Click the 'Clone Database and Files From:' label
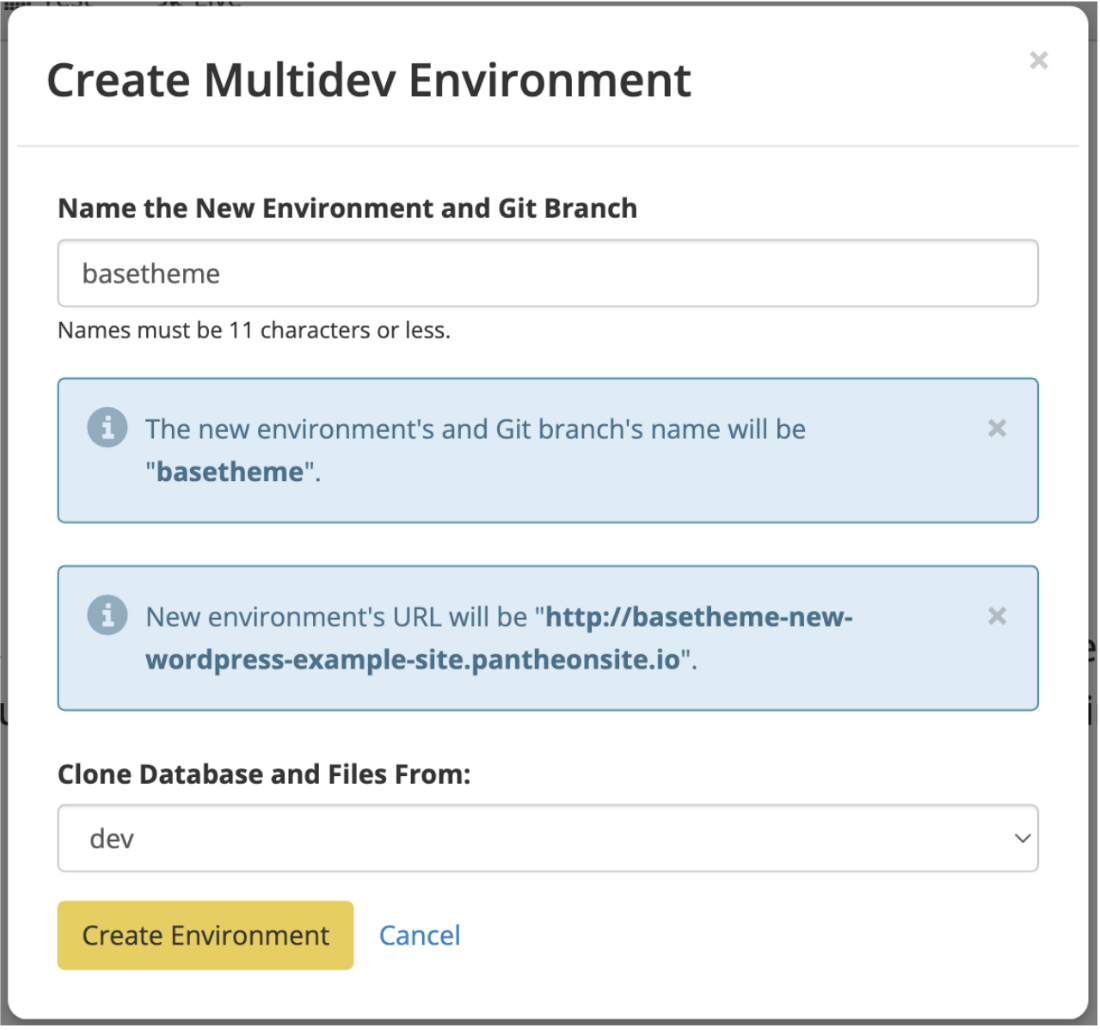 point(264,774)
